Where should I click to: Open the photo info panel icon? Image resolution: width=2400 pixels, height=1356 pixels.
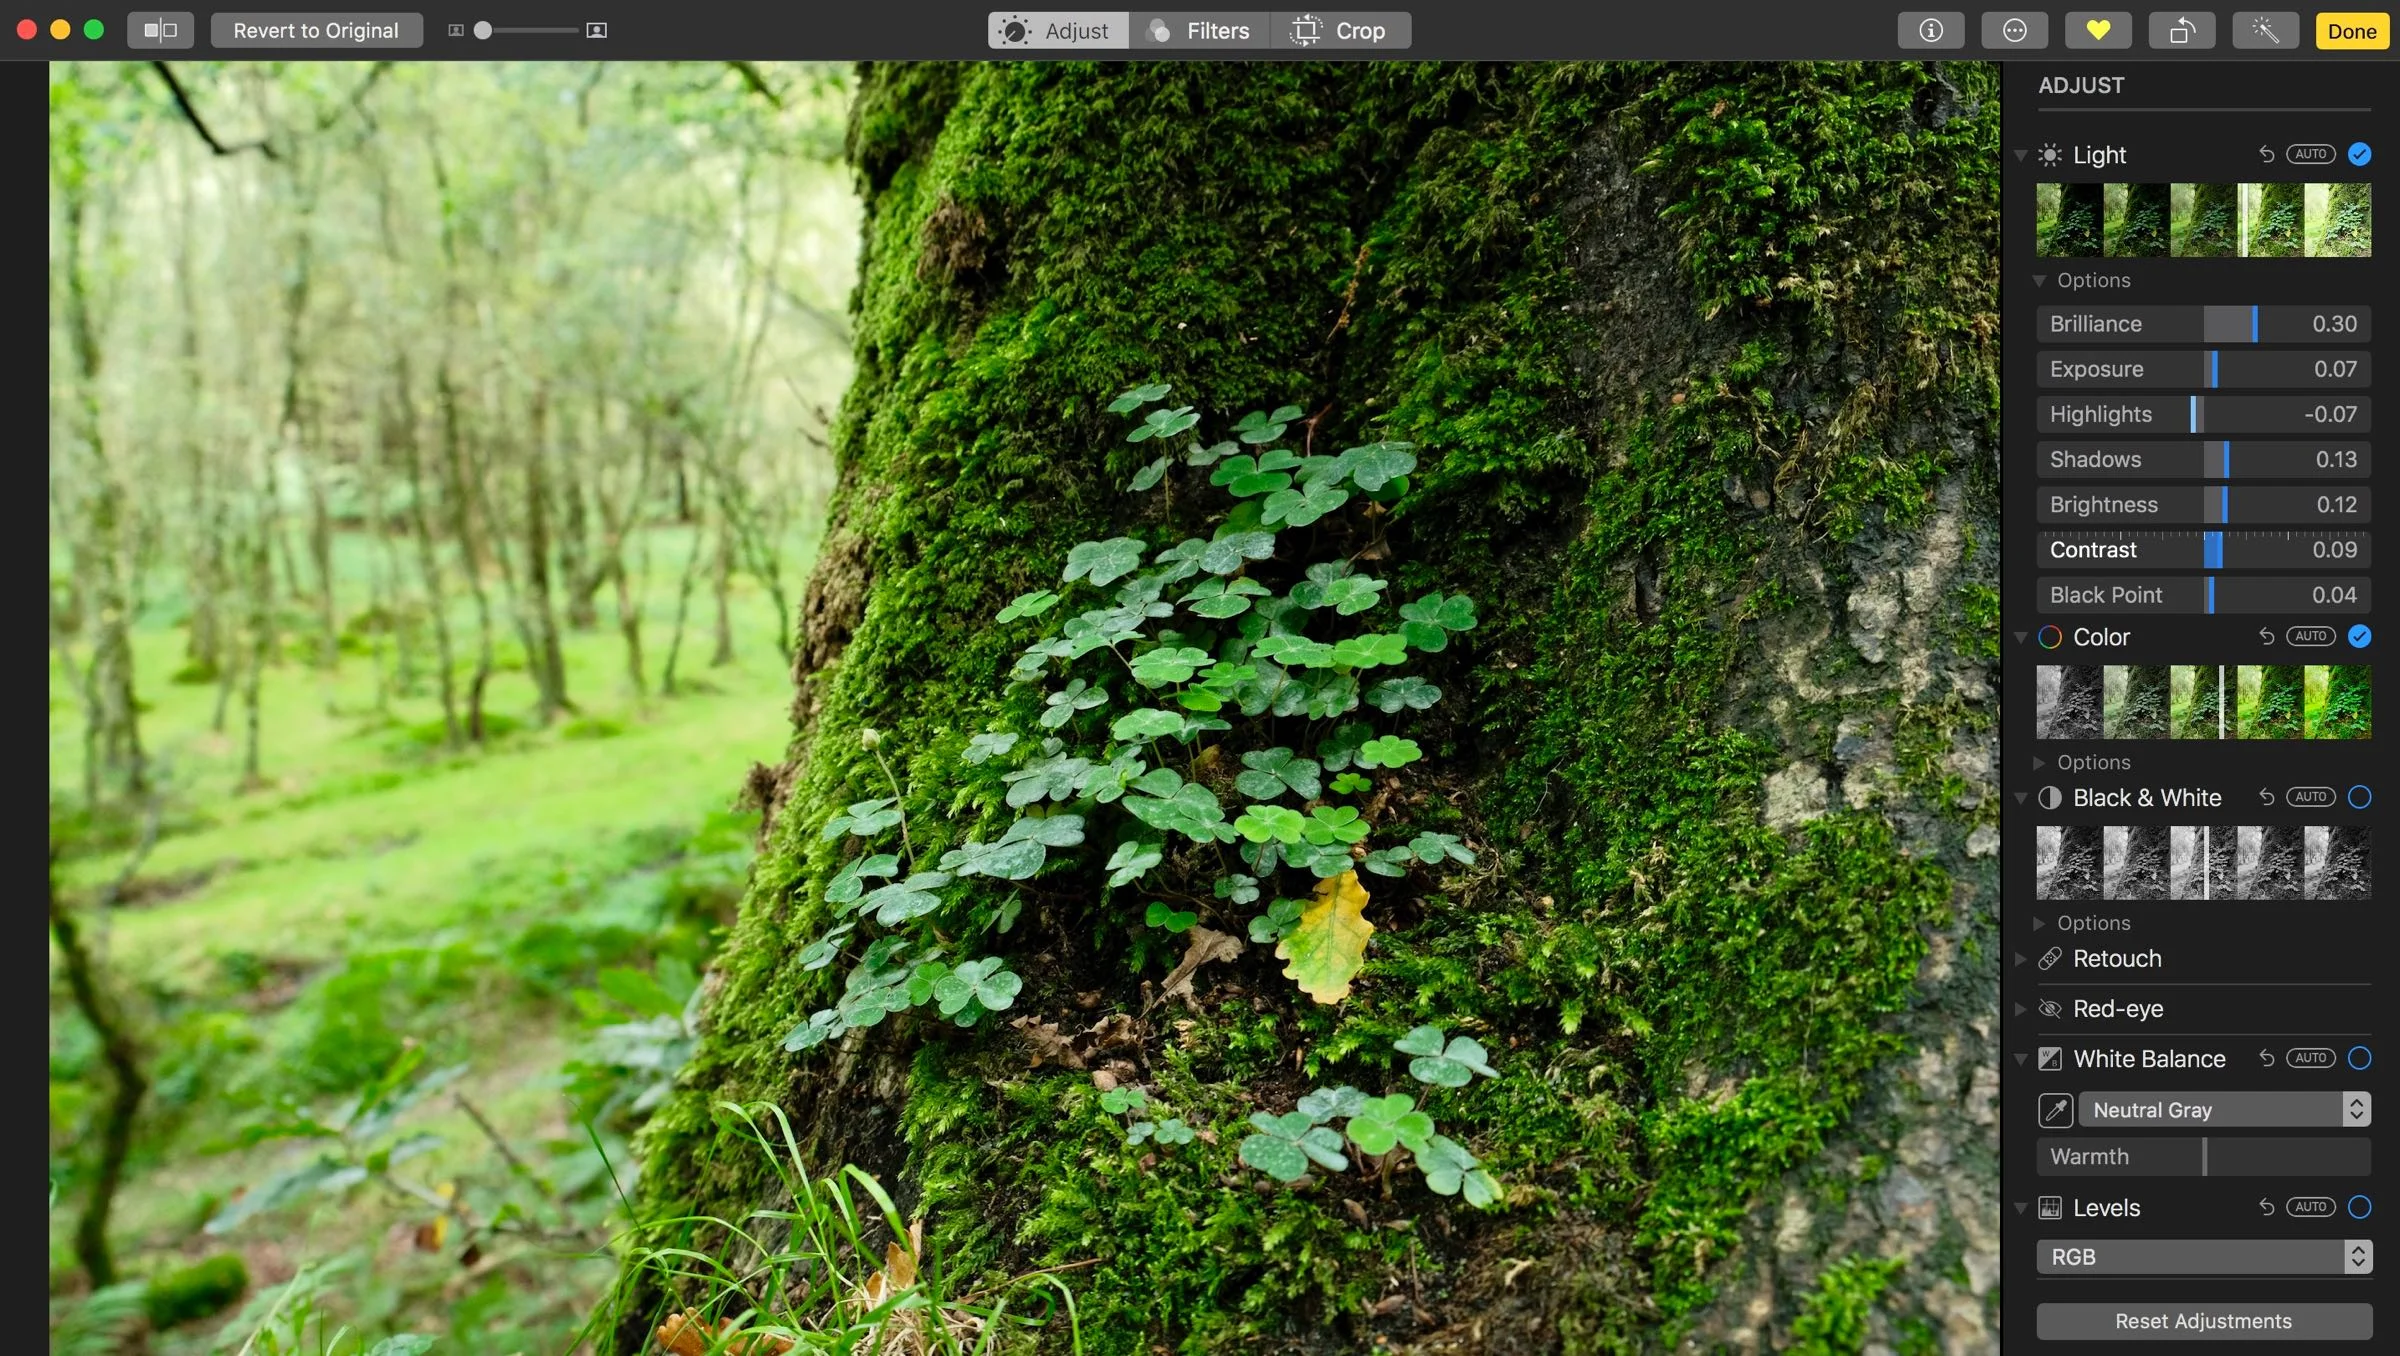[1931, 30]
